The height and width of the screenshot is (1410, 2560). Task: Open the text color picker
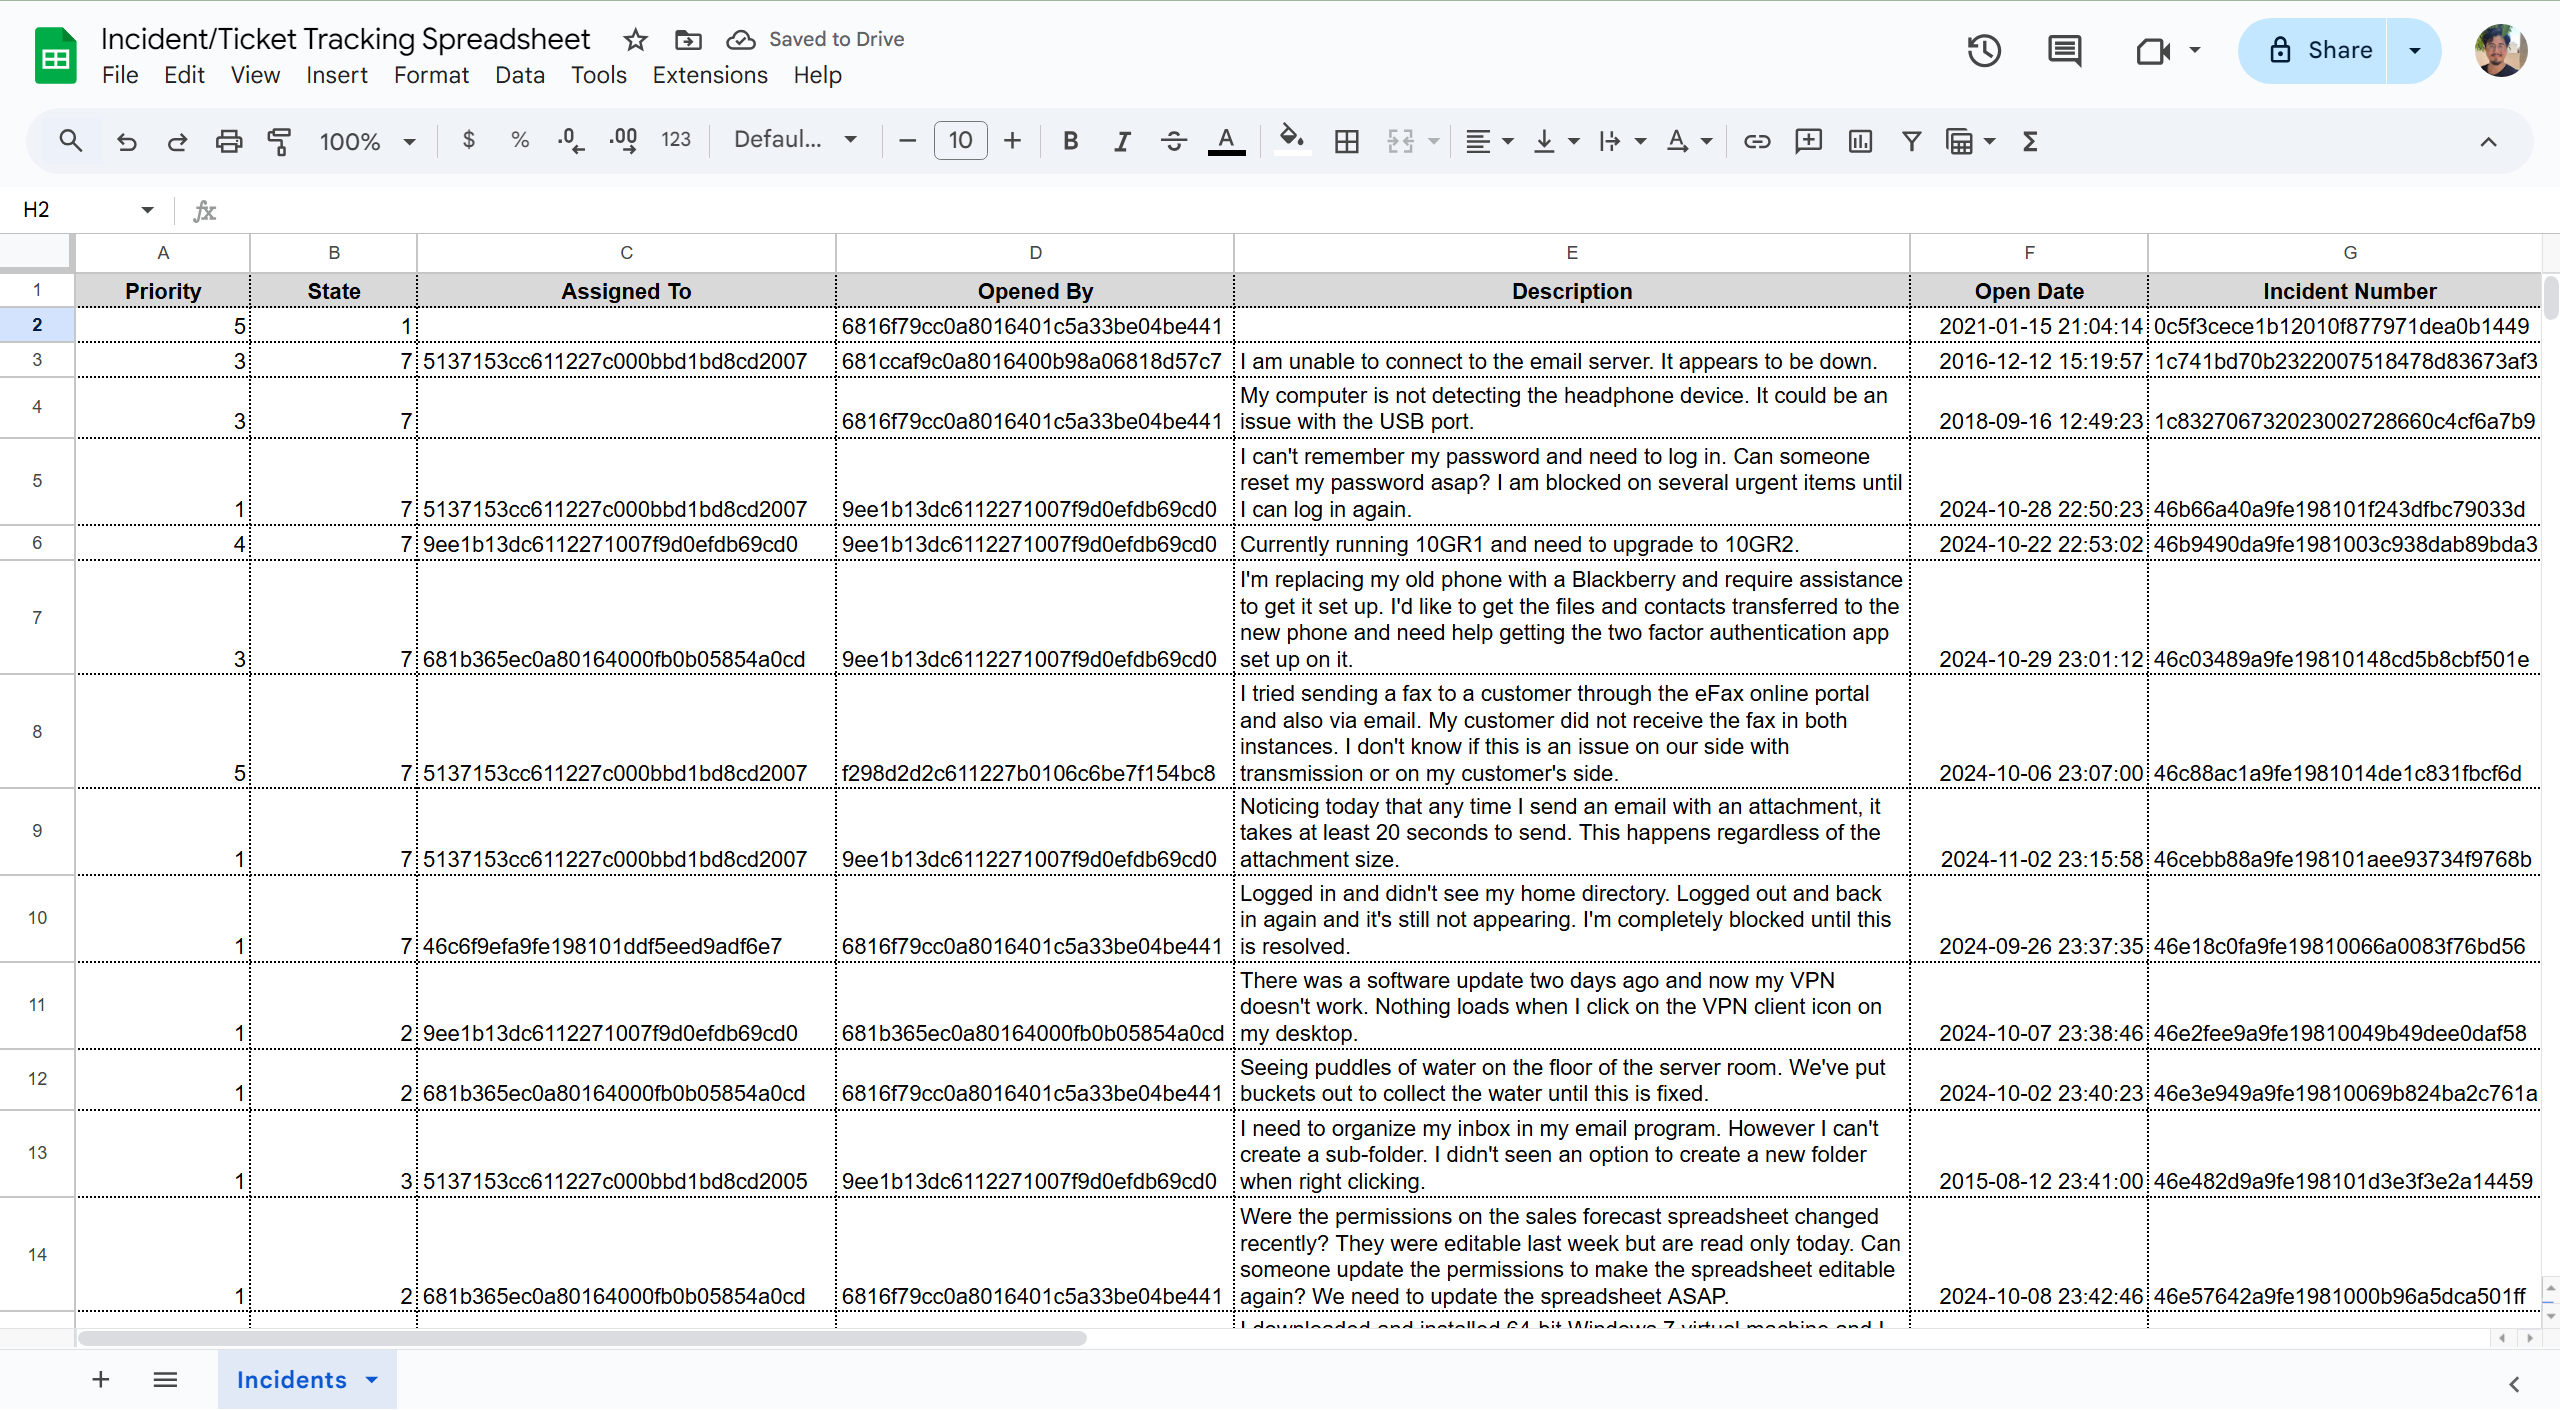[x=1227, y=141]
